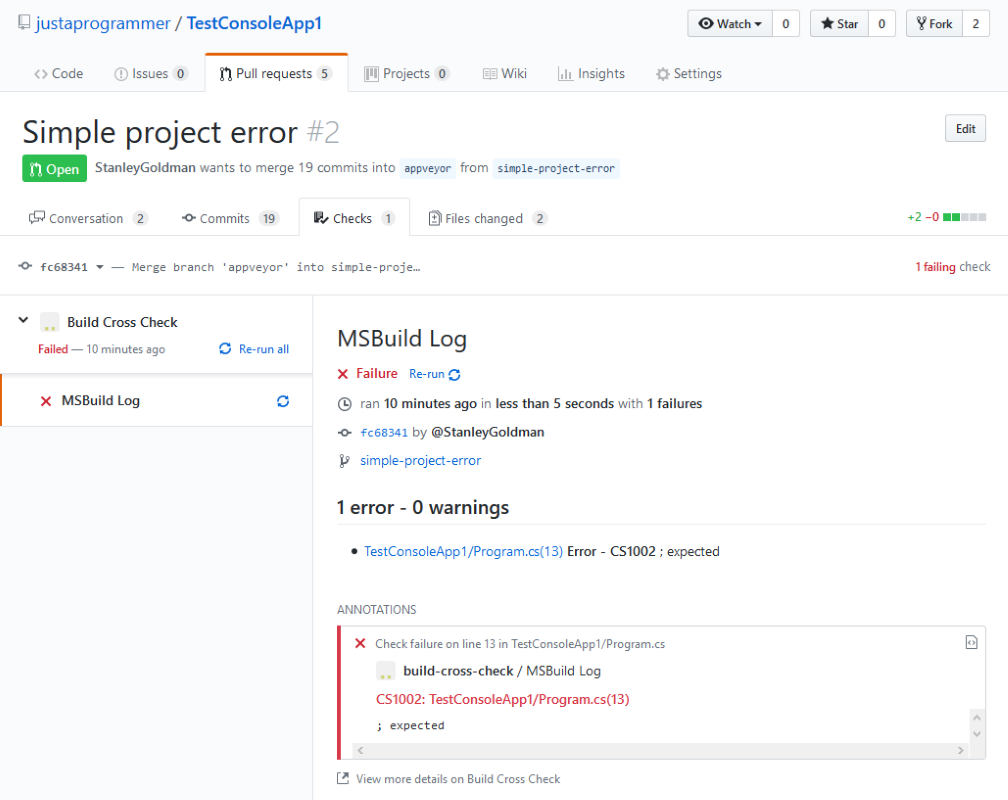Screen dimensions: 1008x800
Task: Click the repository book icon beside justaprogrammer
Action: click(24, 23)
